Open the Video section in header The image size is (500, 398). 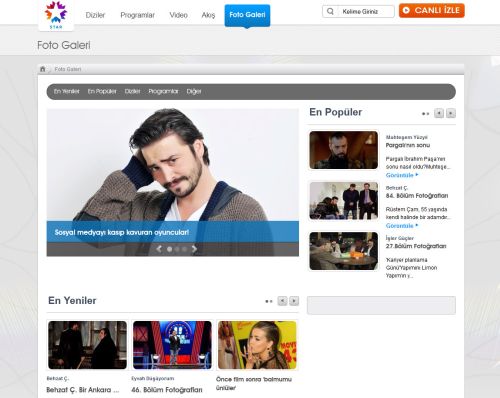point(178,15)
